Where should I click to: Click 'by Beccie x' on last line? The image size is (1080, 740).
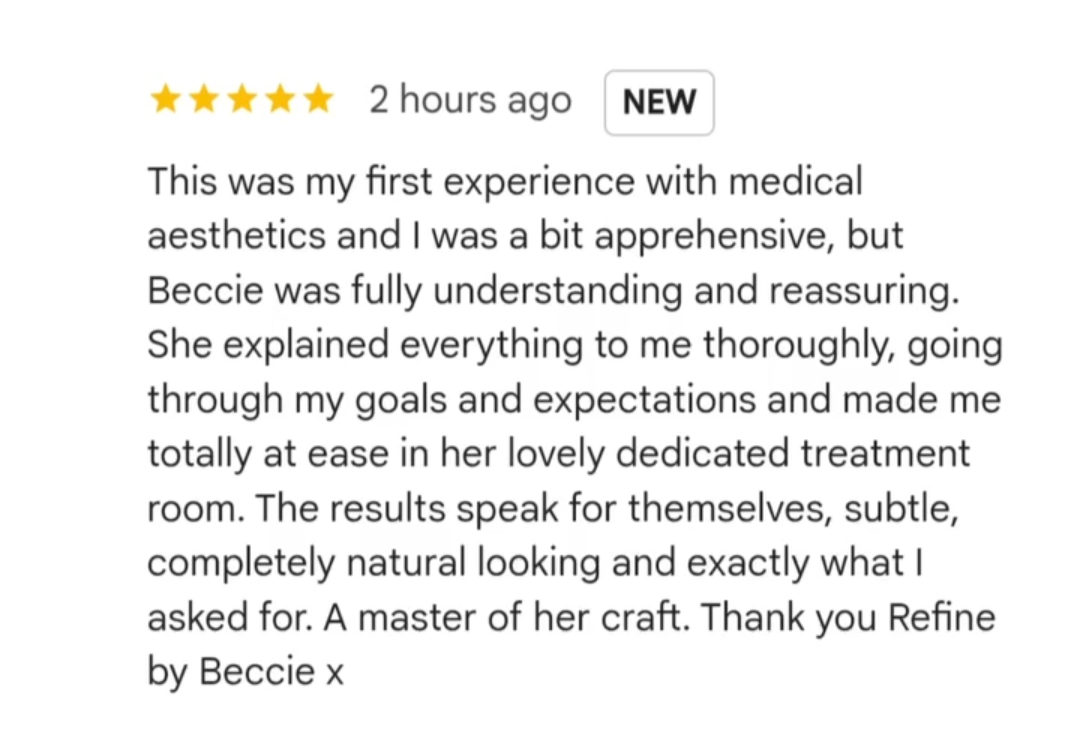point(245,671)
